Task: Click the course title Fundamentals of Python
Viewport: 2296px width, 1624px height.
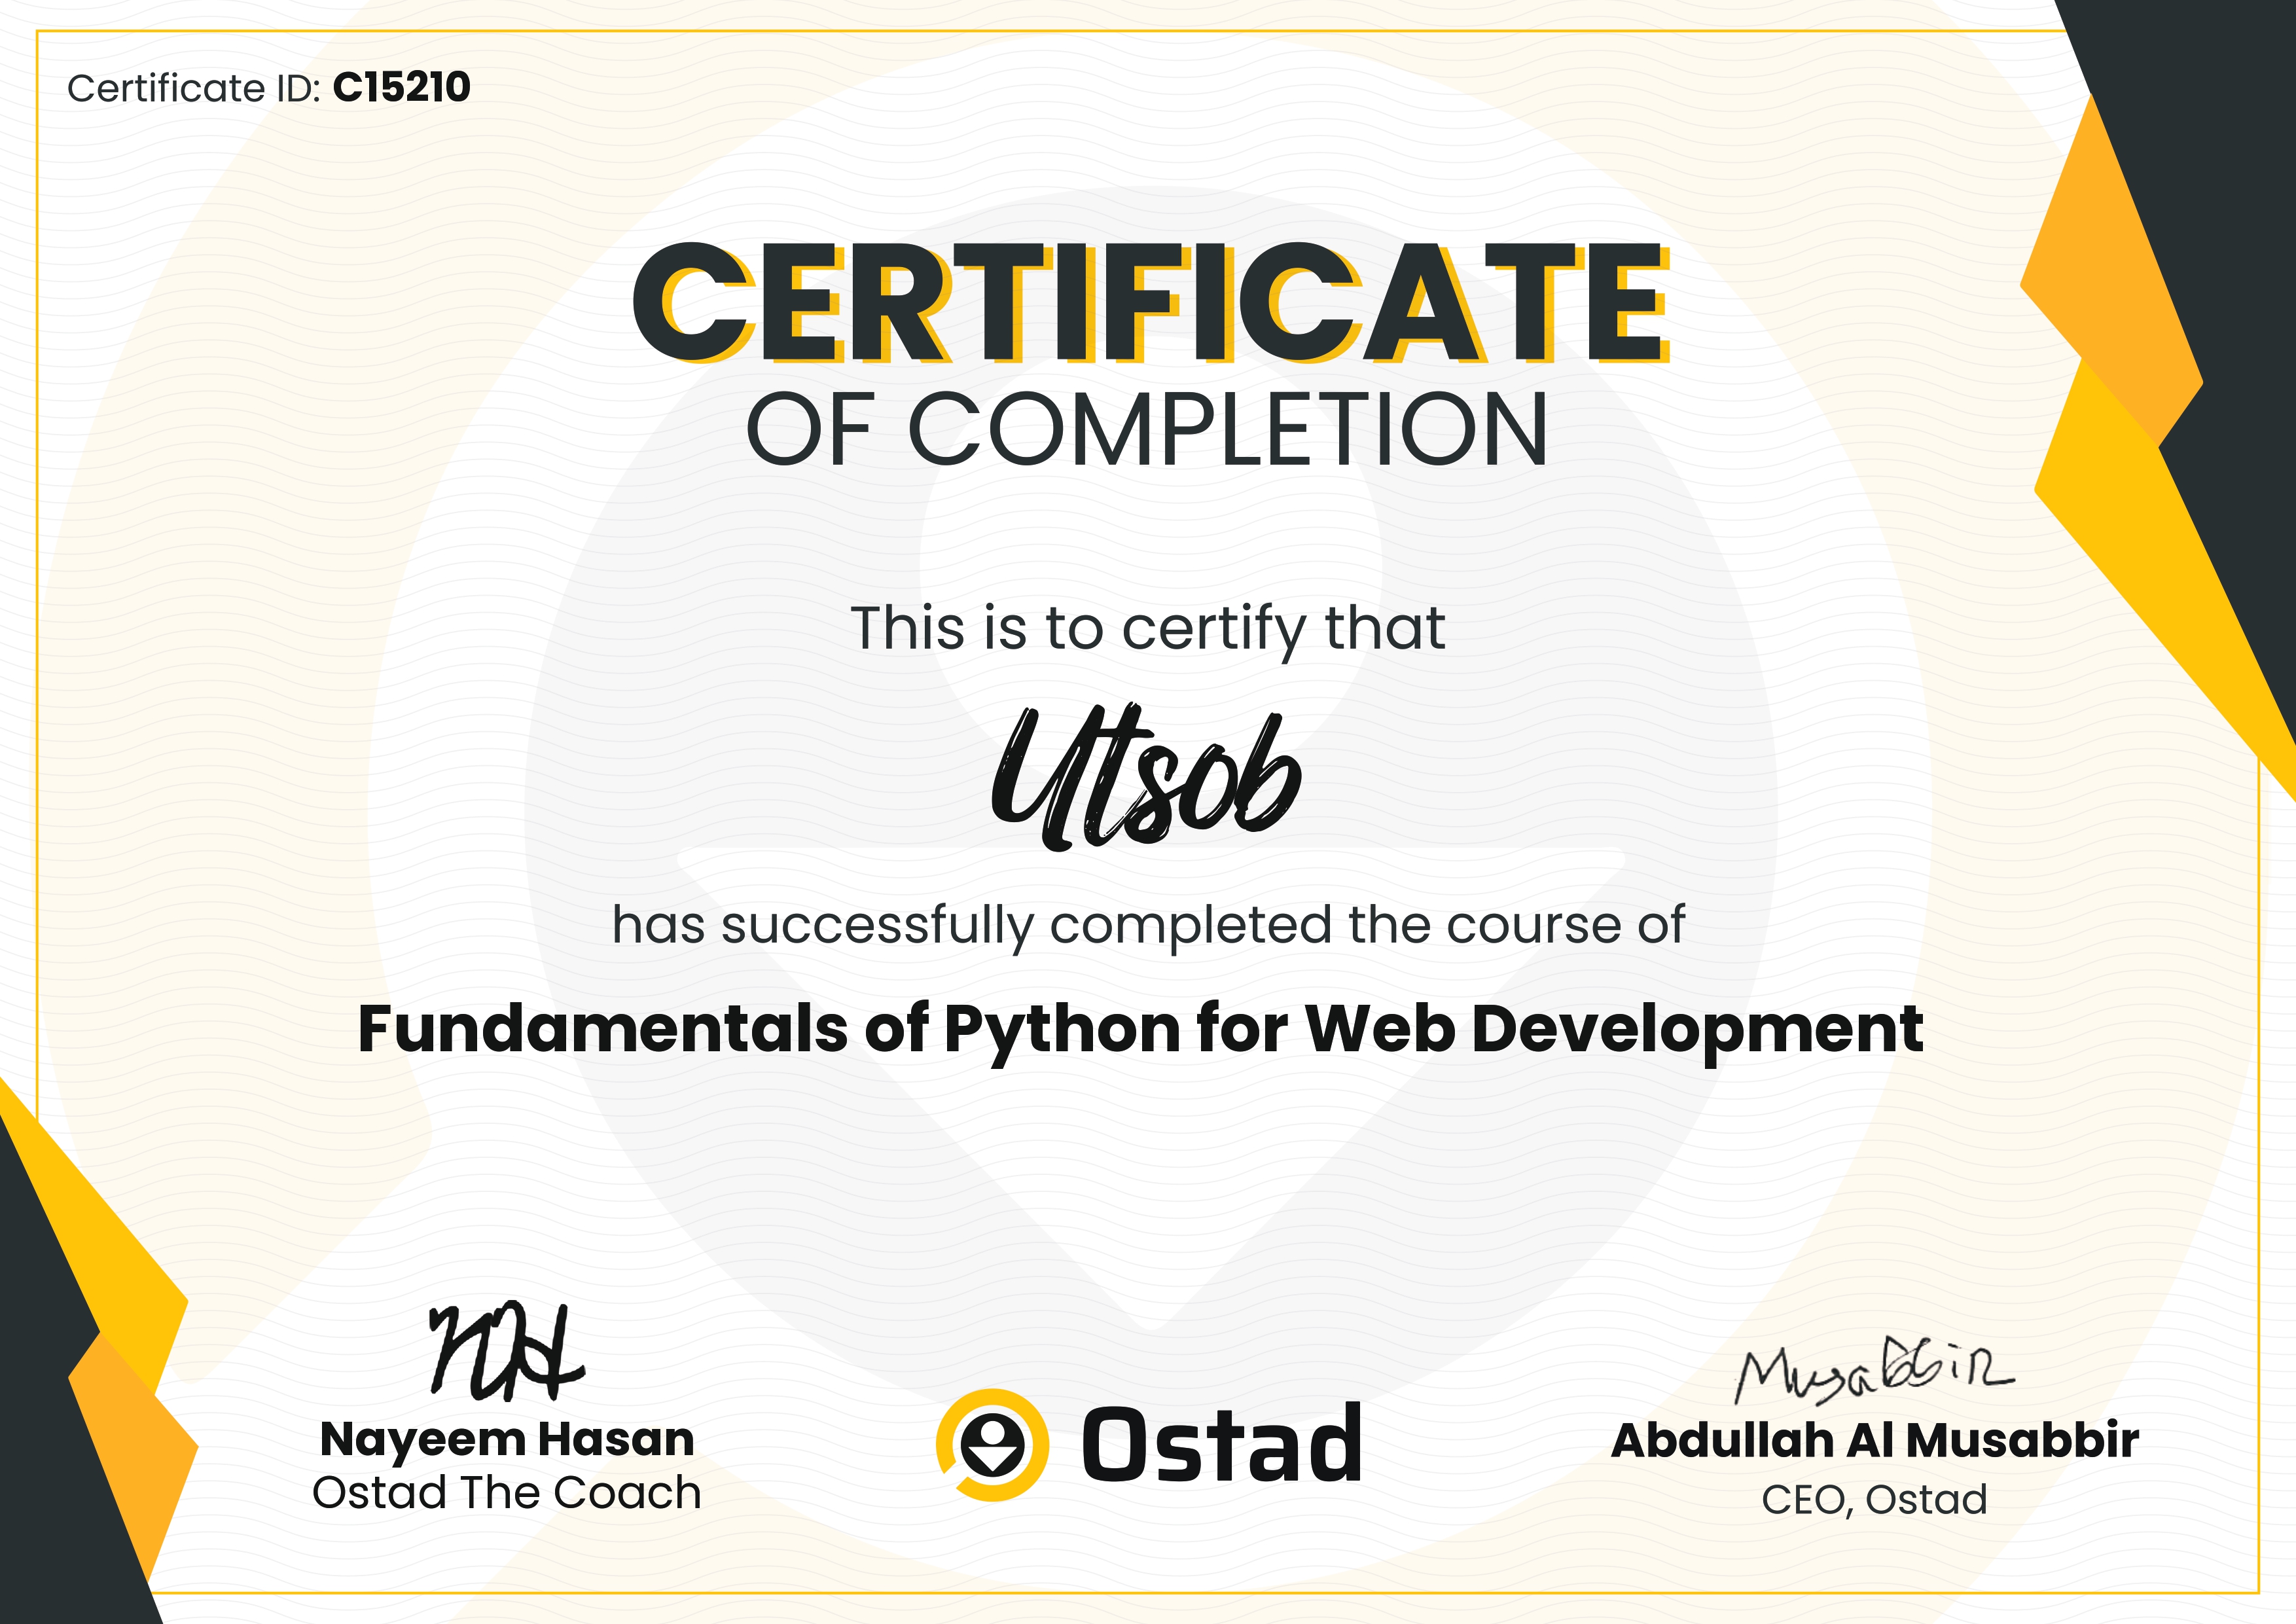Action: coord(1140,1030)
